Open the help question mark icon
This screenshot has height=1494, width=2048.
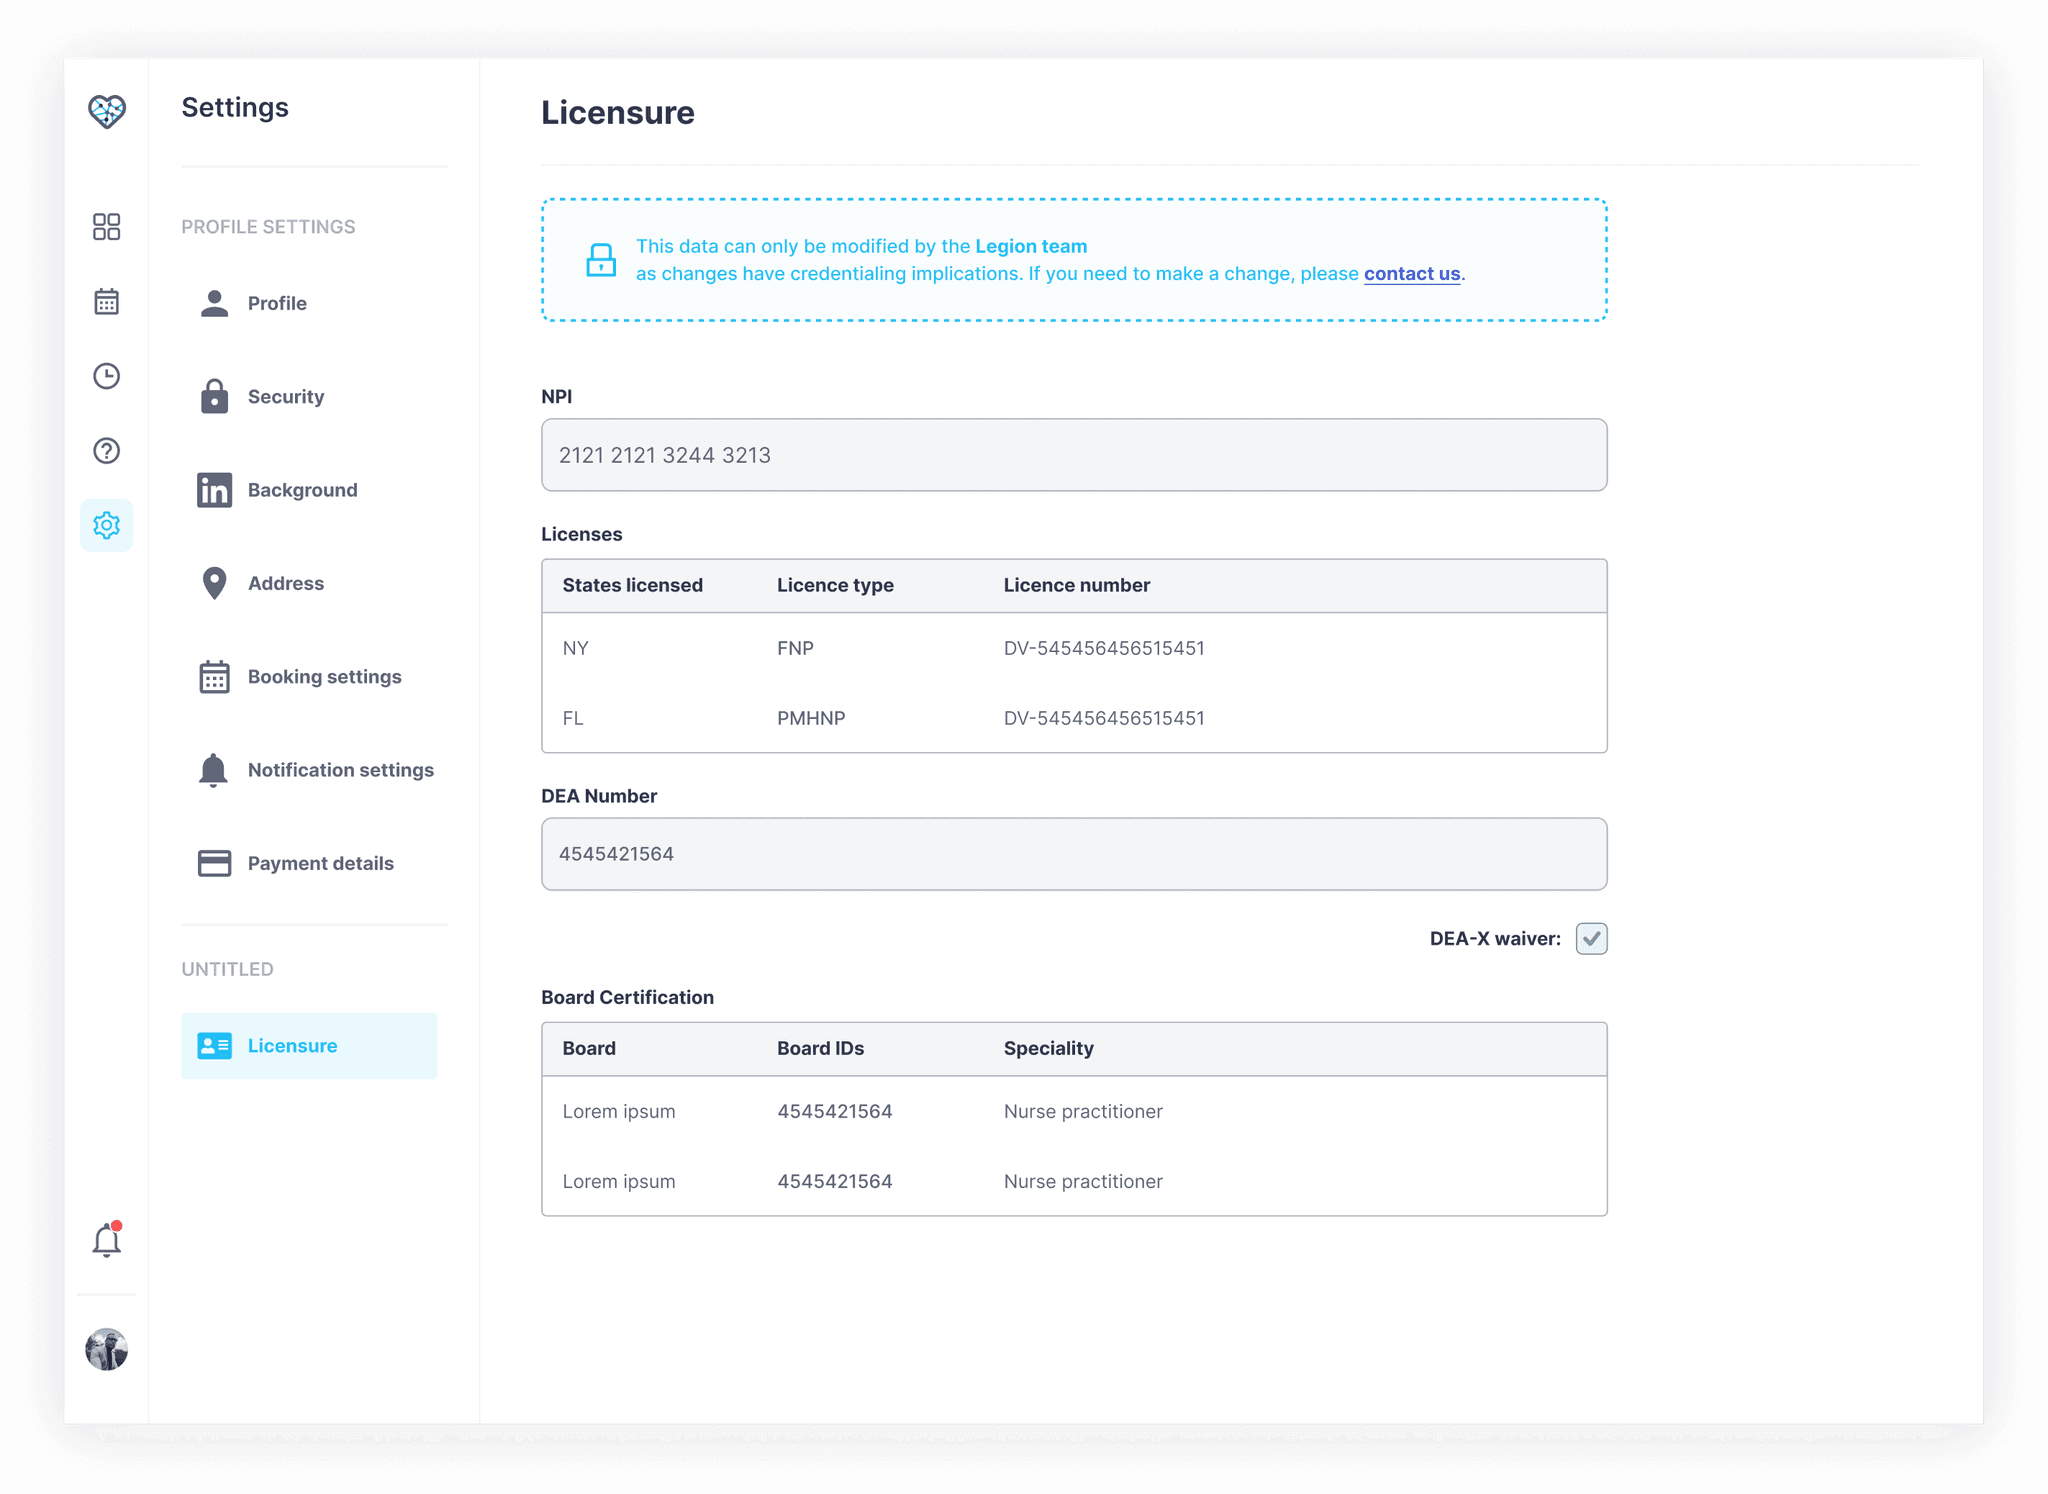pyautogui.click(x=107, y=451)
